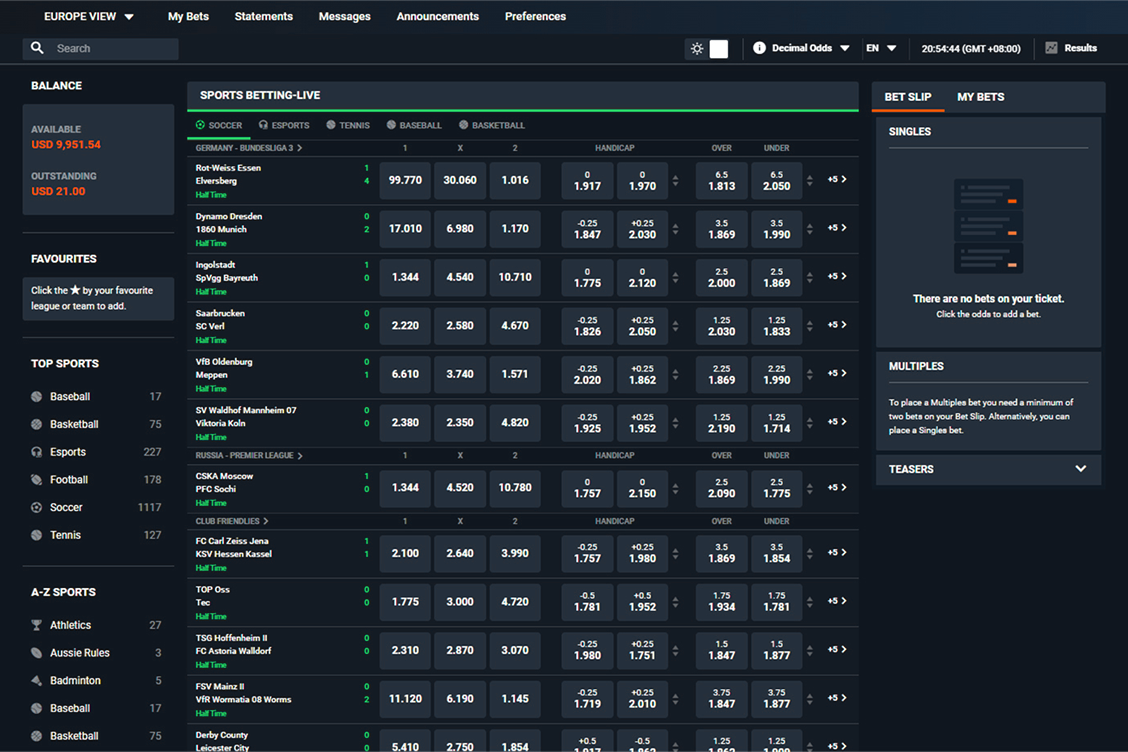Screen dimensions: 1128x752
Task: Bet on Ingolstadt home win odds 1.344
Action: click(405, 277)
